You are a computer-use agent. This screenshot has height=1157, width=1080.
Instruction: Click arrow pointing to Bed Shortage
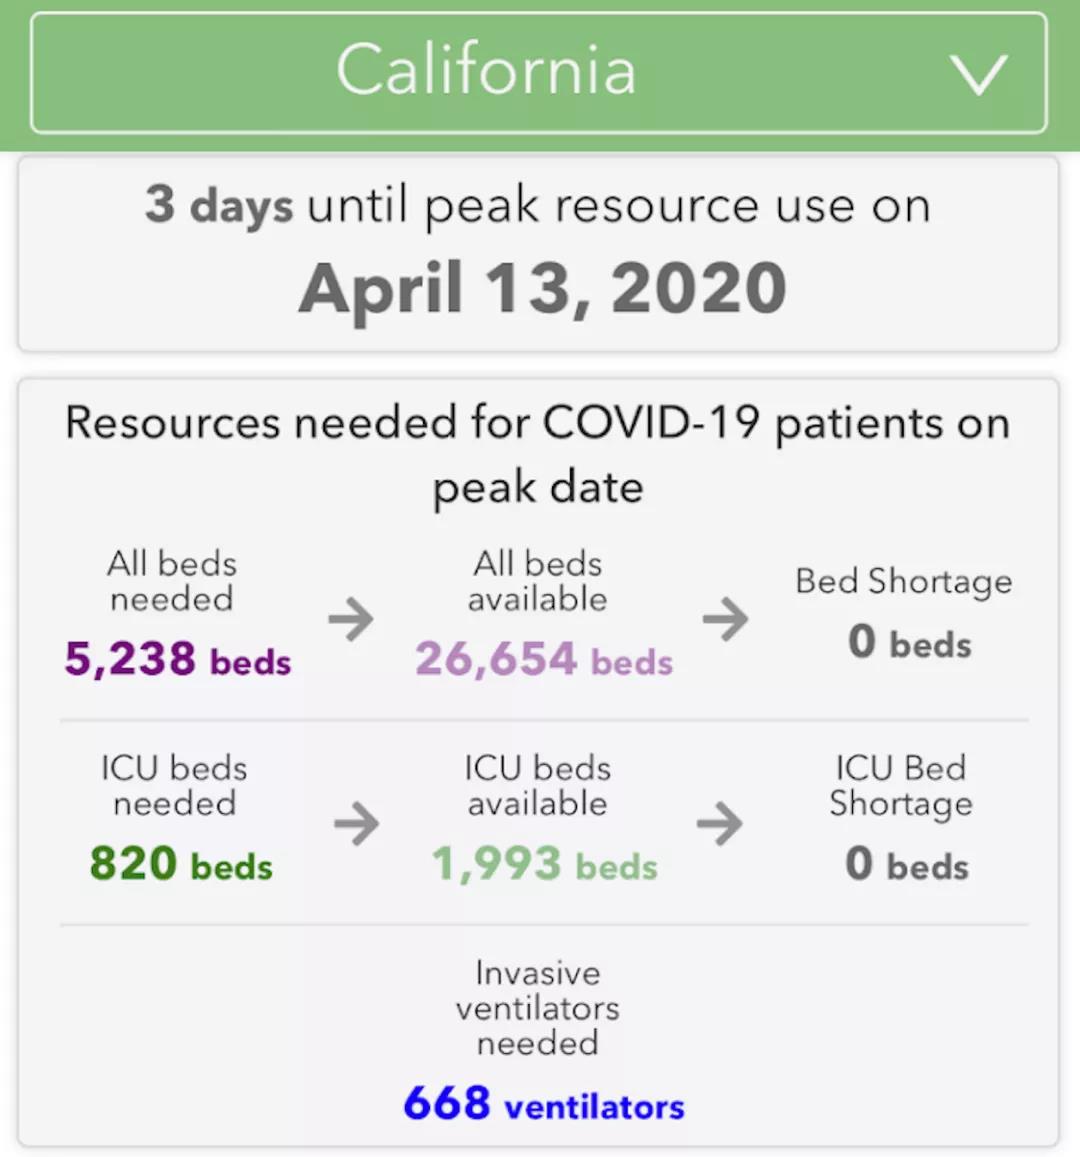[725, 618]
